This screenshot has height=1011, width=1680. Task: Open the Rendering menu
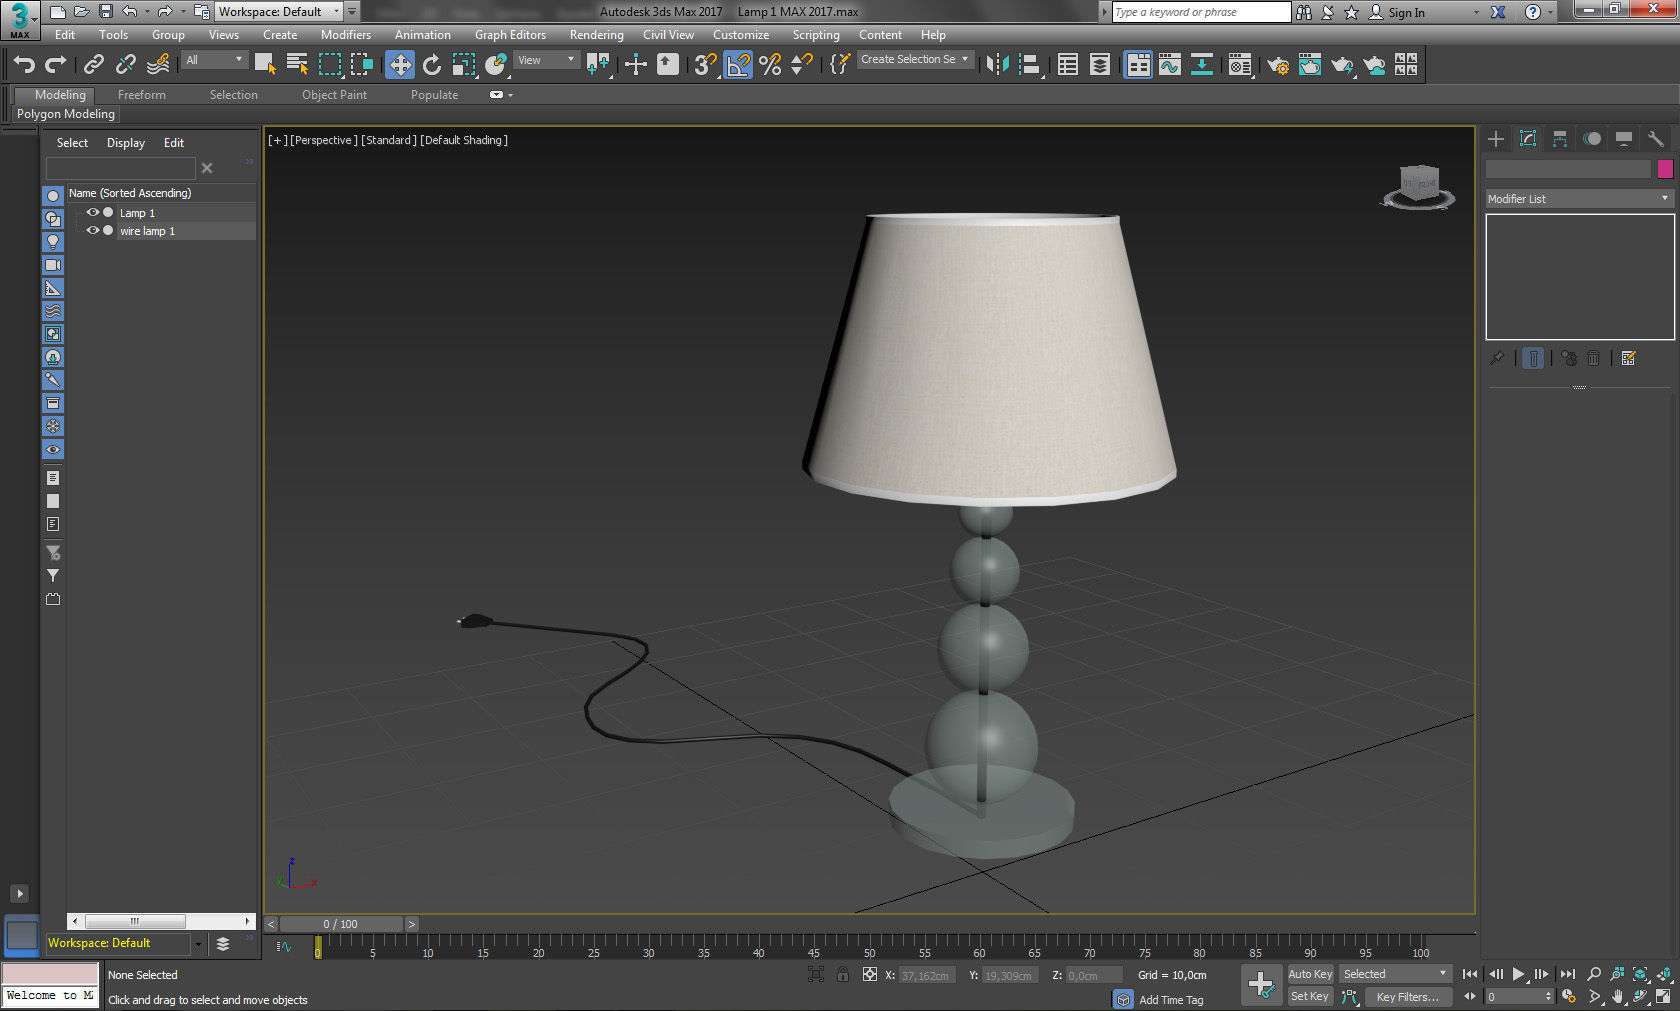point(597,35)
